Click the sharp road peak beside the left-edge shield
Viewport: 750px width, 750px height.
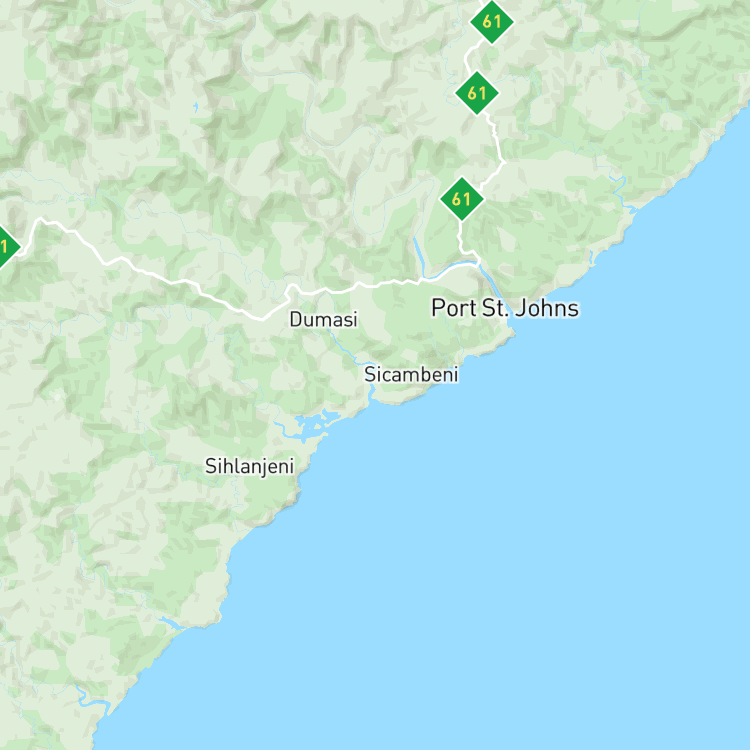[40, 220]
